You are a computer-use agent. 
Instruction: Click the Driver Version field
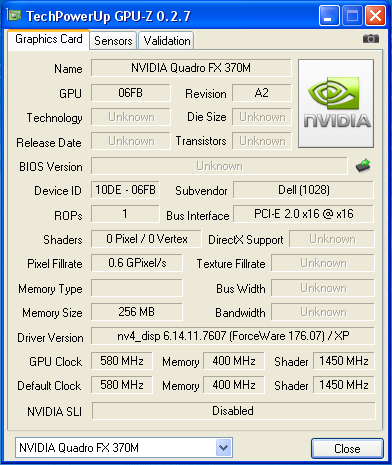[x=233, y=336]
